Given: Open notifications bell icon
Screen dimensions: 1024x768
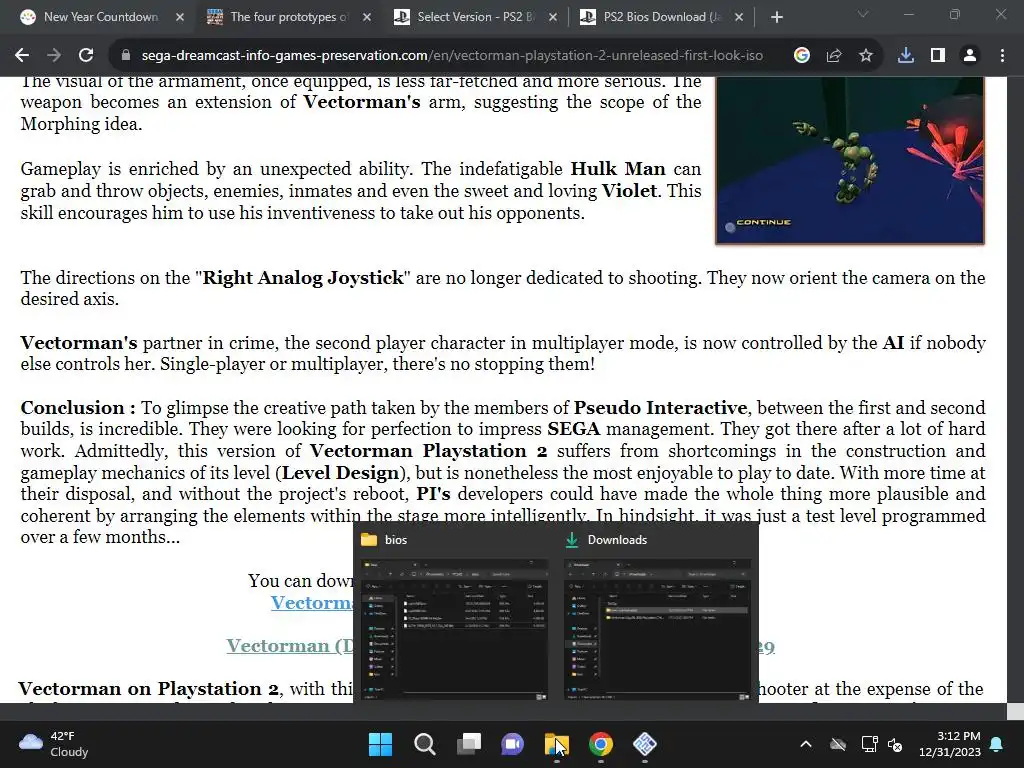Looking at the screenshot, I should coord(997,744).
